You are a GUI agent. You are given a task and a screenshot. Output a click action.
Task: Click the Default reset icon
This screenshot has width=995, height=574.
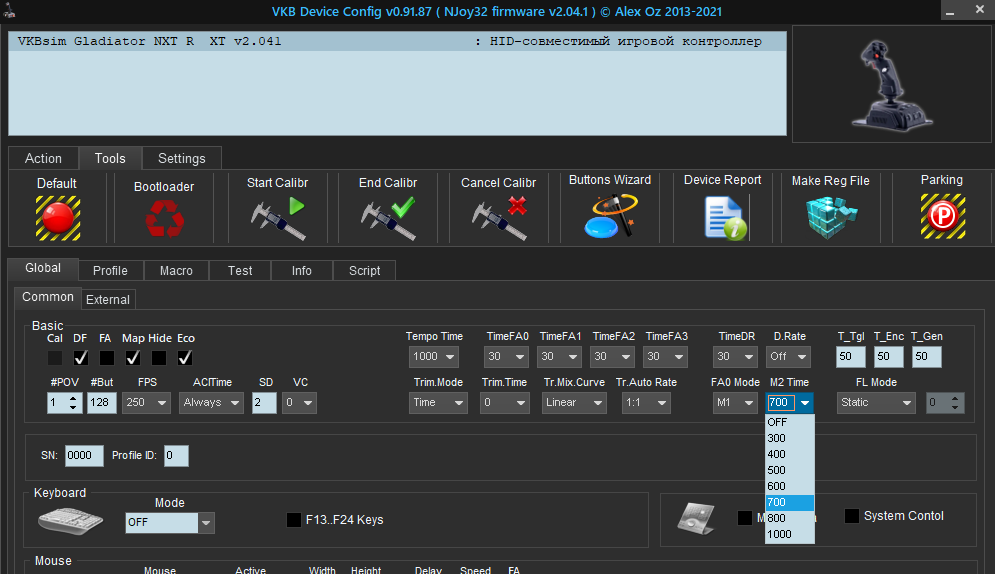[57, 216]
